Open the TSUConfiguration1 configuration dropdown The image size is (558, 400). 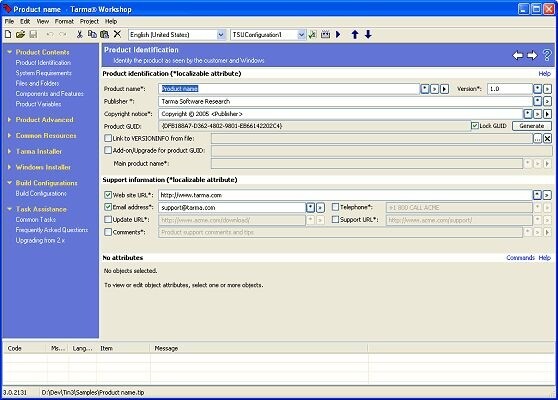[x=301, y=35]
